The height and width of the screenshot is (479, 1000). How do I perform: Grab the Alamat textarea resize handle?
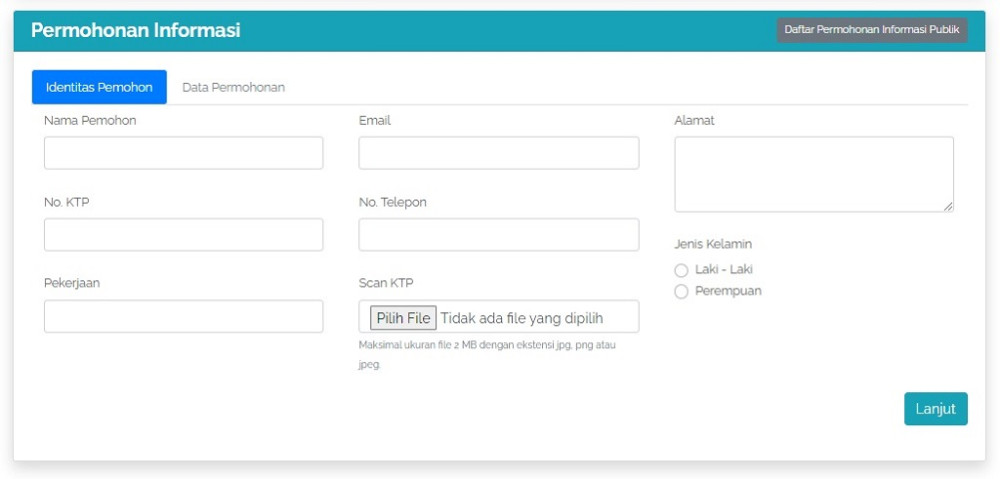point(947,206)
